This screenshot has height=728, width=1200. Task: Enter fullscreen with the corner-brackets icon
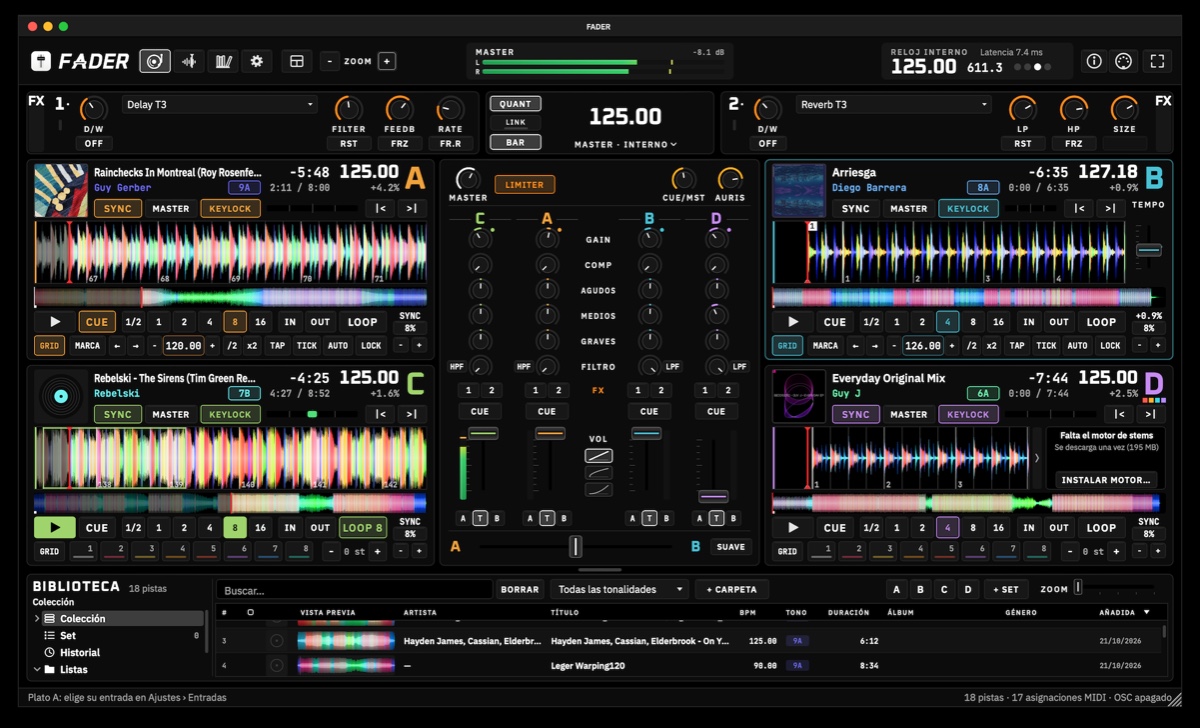coord(1157,61)
